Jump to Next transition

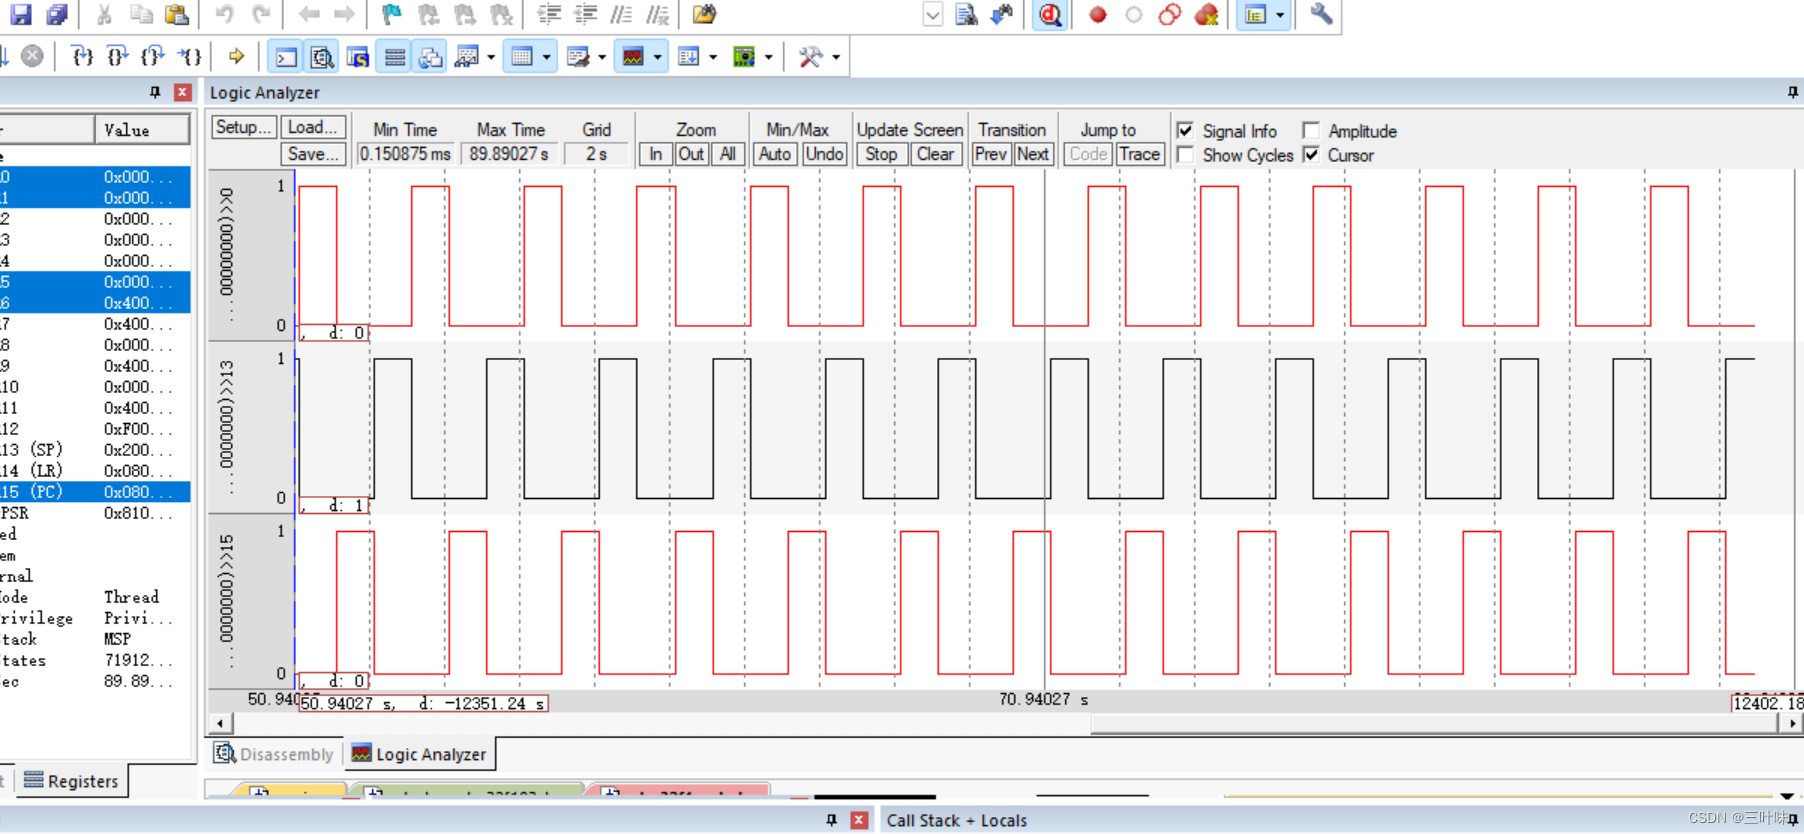point(1032,154)
